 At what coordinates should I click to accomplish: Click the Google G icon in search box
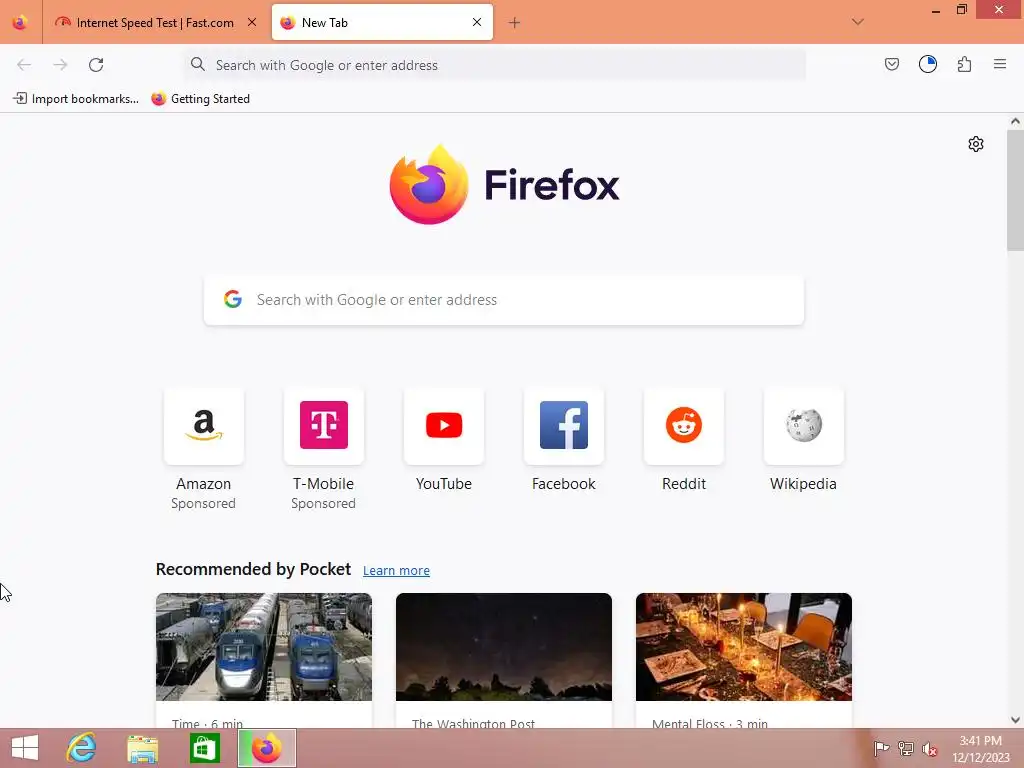pyautogui.click(x=233, y=299)
